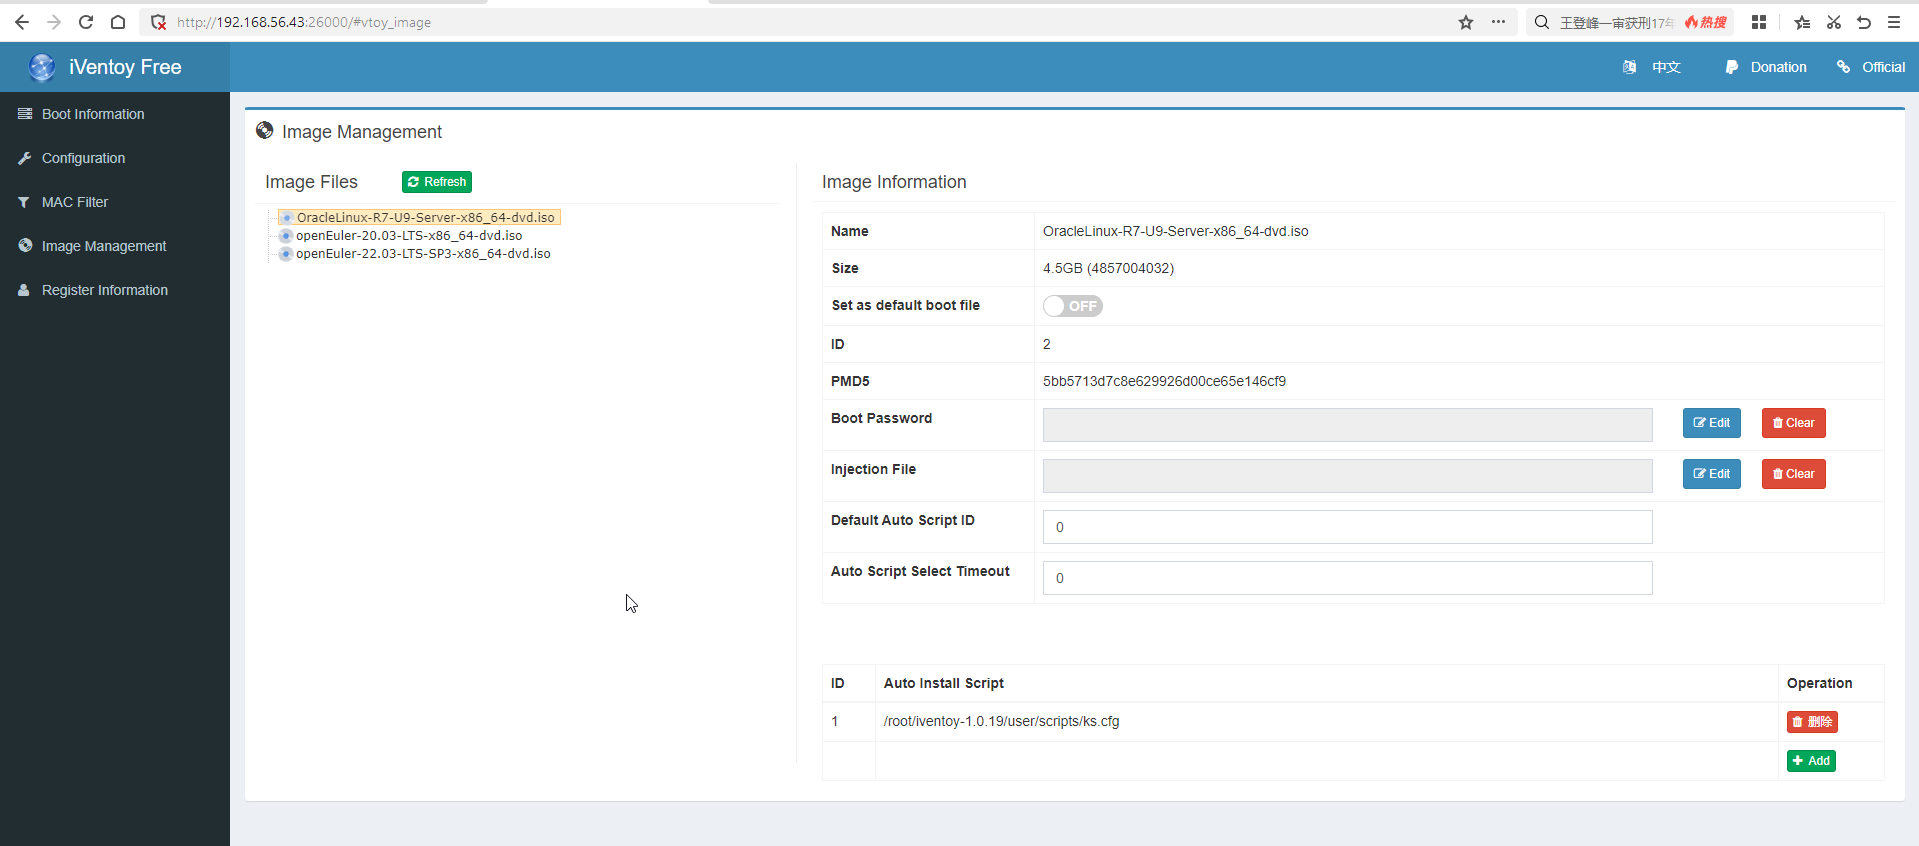This screenshot has height=846, width=1919.
Task: Select OracleLinux-R7-U9 ISO in tree
Action: tap(425, 218)
